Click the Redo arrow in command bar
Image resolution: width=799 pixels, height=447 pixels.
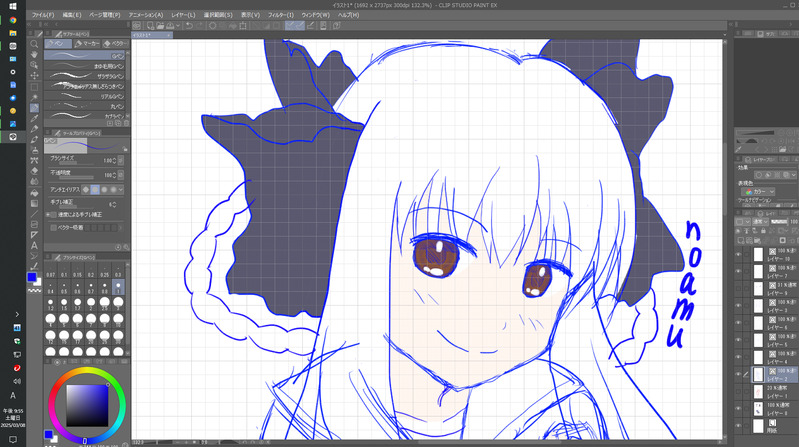coord(199,25)
